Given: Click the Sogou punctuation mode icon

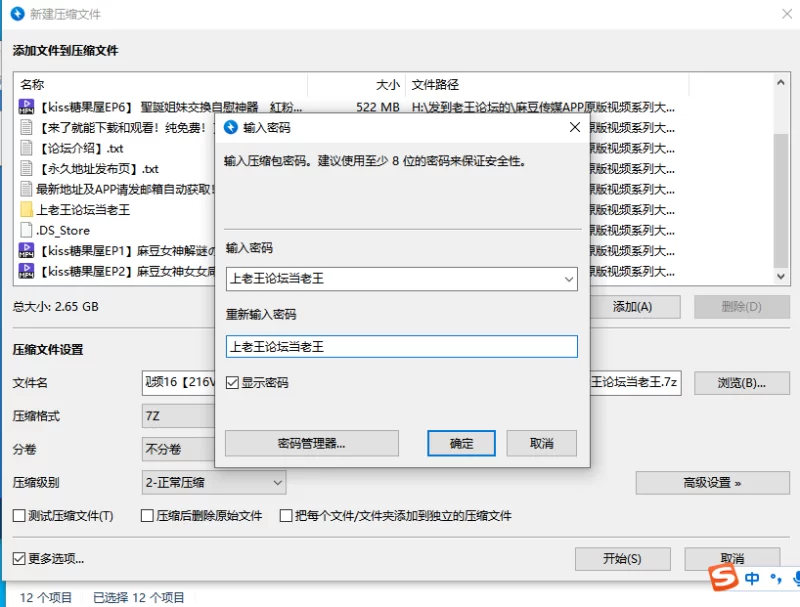Looking at the screenshot, I should coord(776,578).
